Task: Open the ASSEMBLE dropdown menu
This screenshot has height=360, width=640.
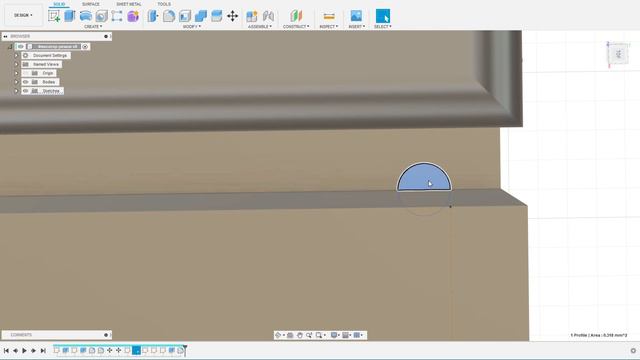Action: [x=260, y=27]
